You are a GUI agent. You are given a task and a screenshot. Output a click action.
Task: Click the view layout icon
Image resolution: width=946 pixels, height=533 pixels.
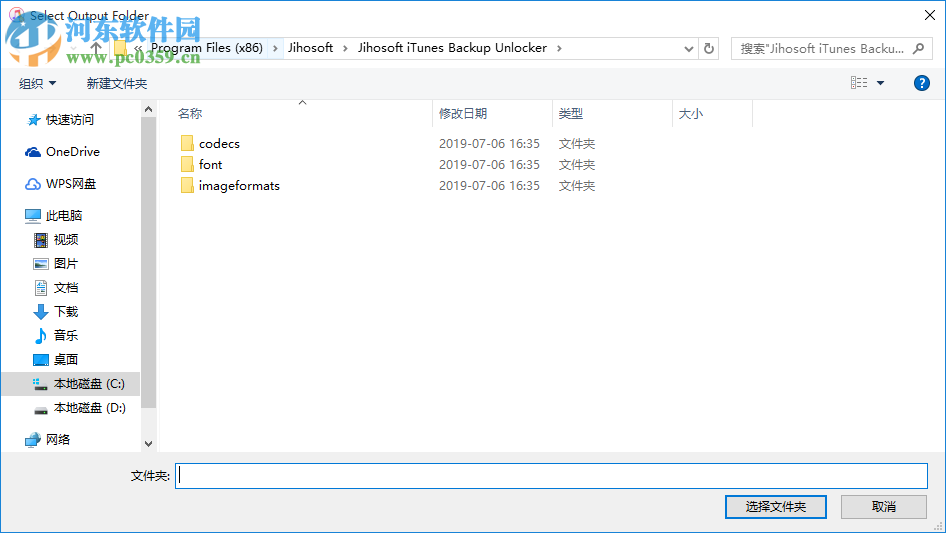point(859,83)
